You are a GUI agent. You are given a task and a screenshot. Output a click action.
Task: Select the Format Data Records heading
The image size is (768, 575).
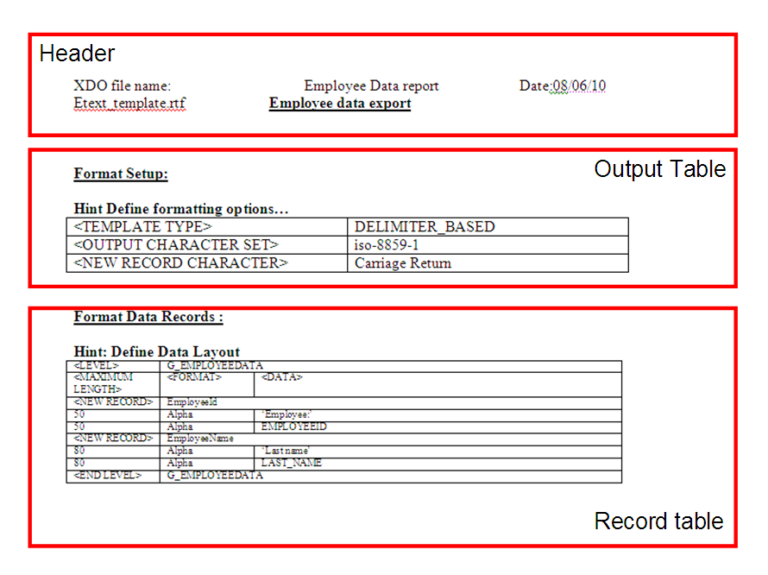click(x=148, y=317)
